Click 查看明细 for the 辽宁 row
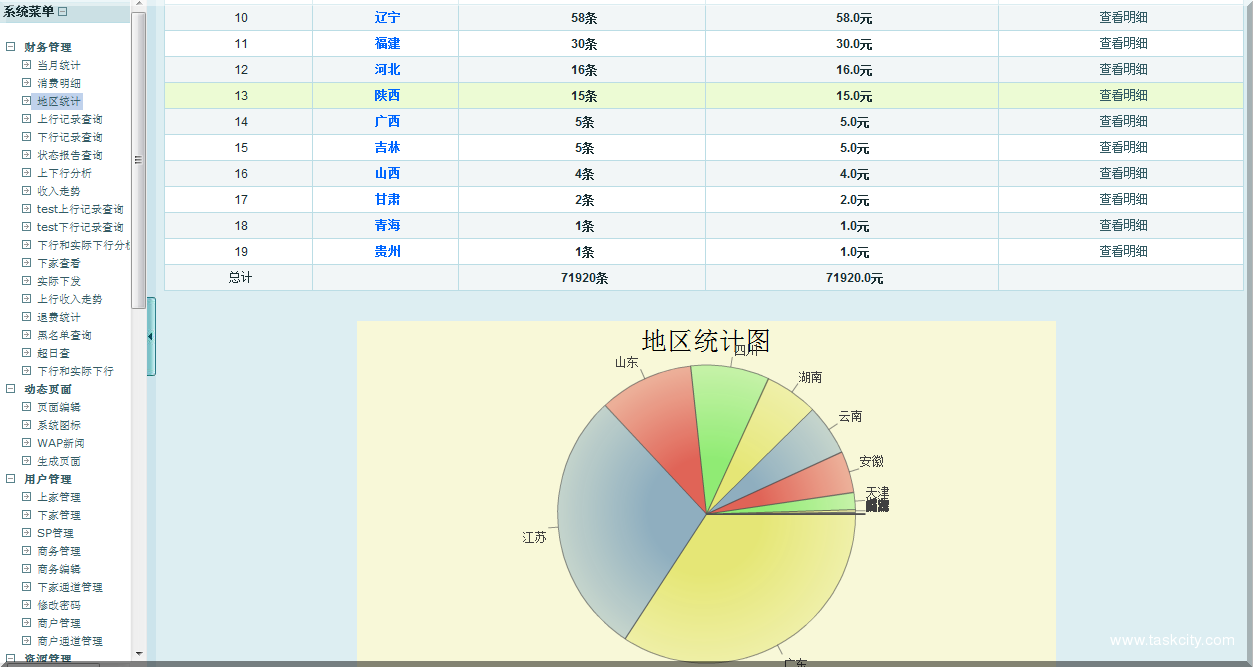 (x=1123, y=18)
